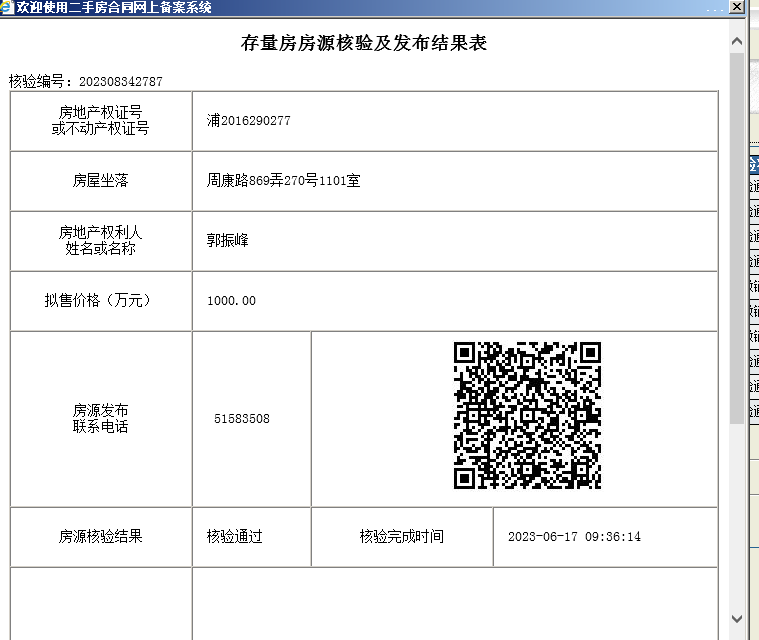
Task: Click scrollbar down arrow
Action: click(x=737, y=618)
